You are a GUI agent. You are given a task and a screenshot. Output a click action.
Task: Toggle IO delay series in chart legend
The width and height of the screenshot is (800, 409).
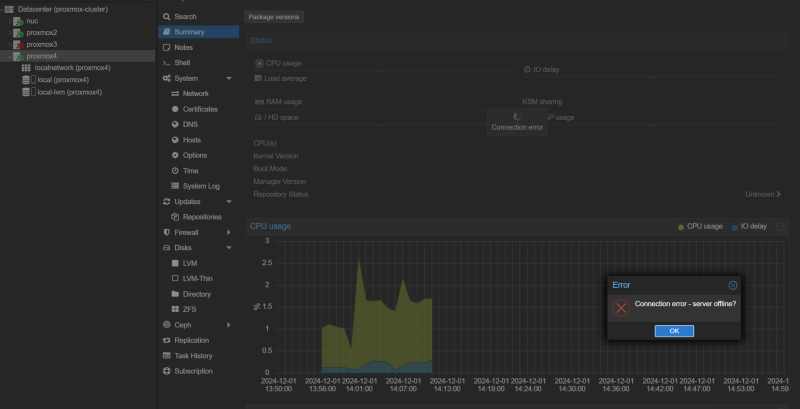[749, 226]
